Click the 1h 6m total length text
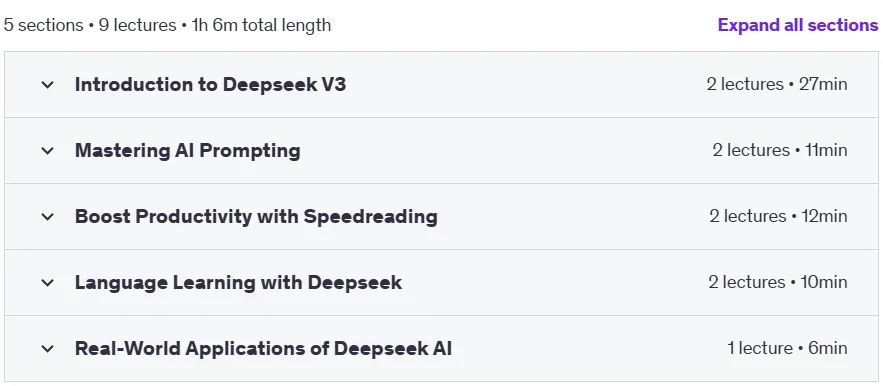 click(261, 25)
